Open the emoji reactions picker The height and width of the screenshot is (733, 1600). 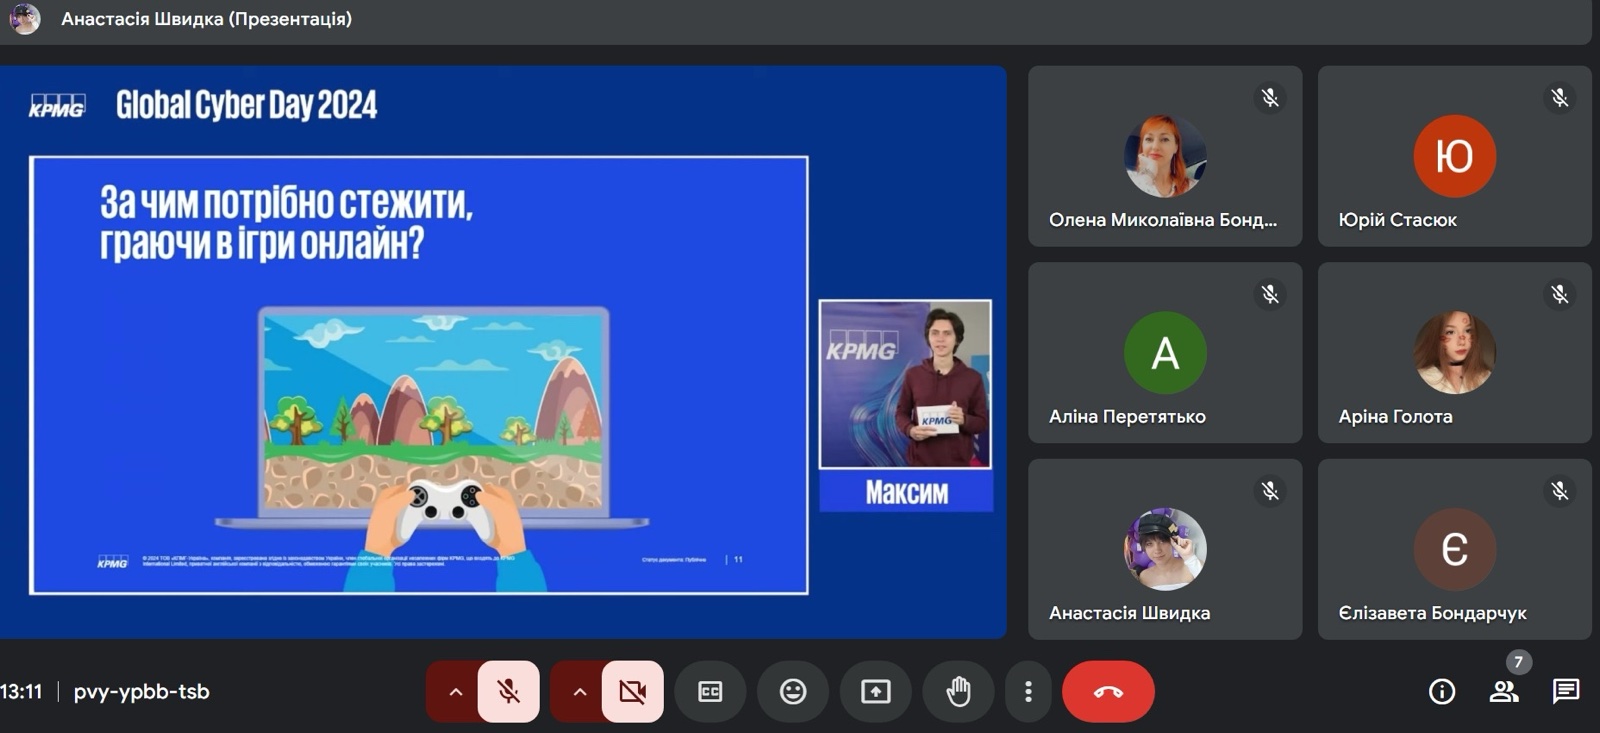point(793,691)
